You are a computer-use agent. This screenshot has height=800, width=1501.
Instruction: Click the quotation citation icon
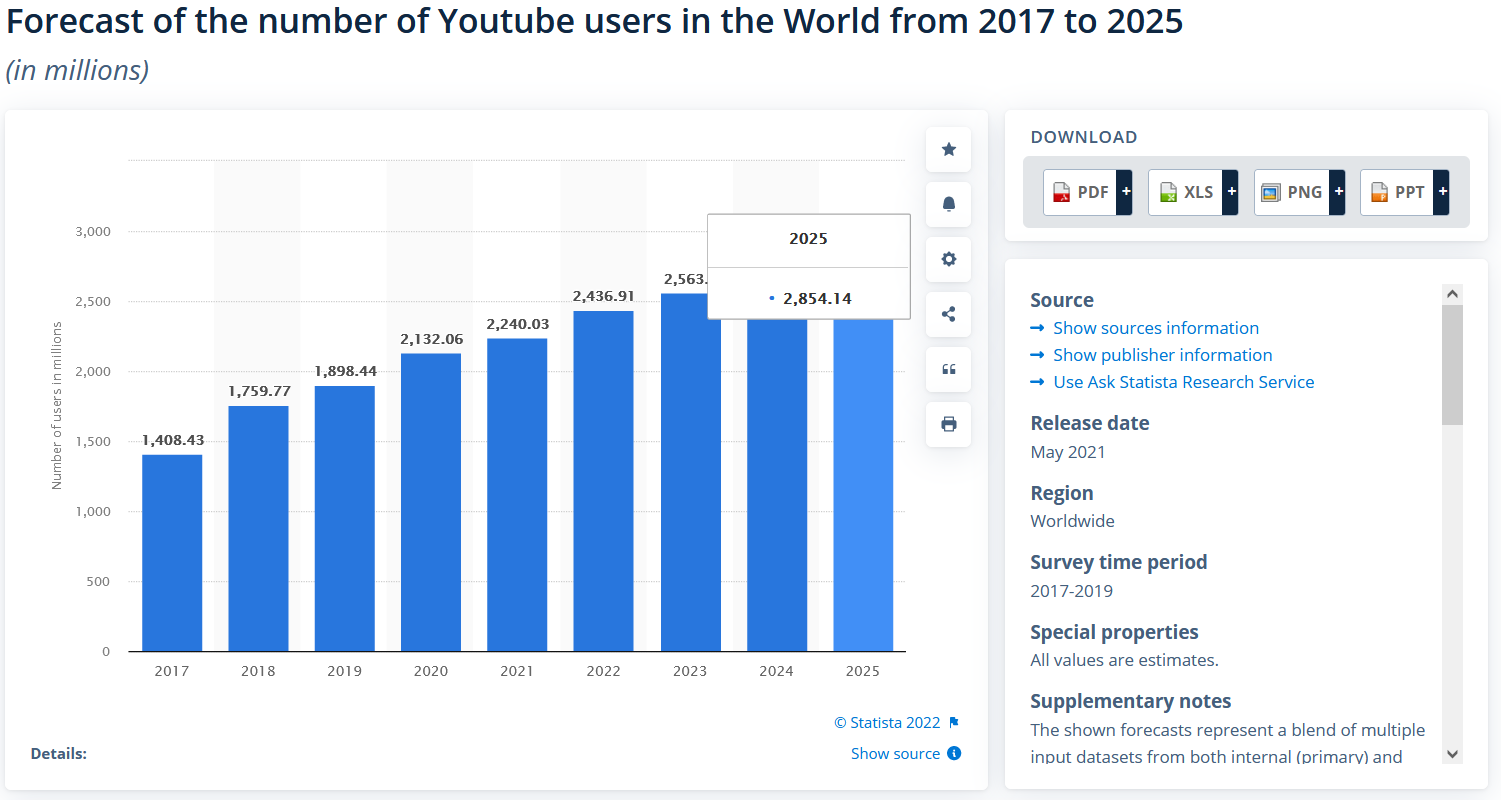pos(948,369)
